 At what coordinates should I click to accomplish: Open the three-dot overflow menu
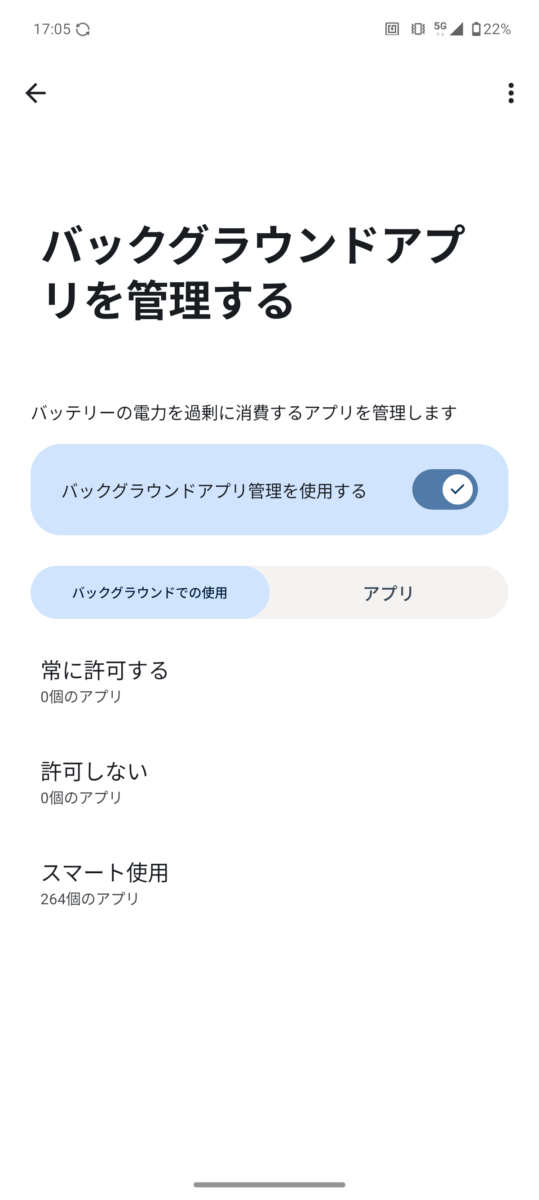[511, 93]
